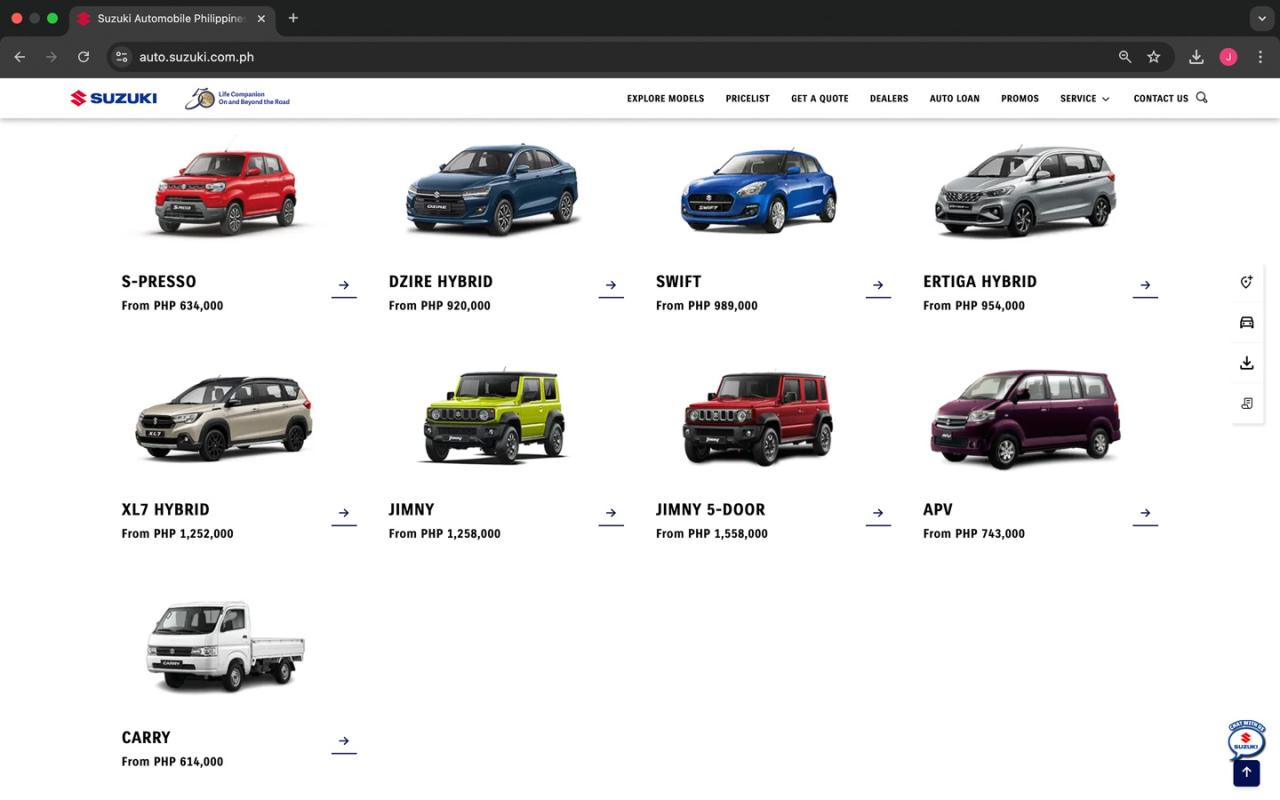Go to the Pricelist menu item

click(x=747, y=99)
